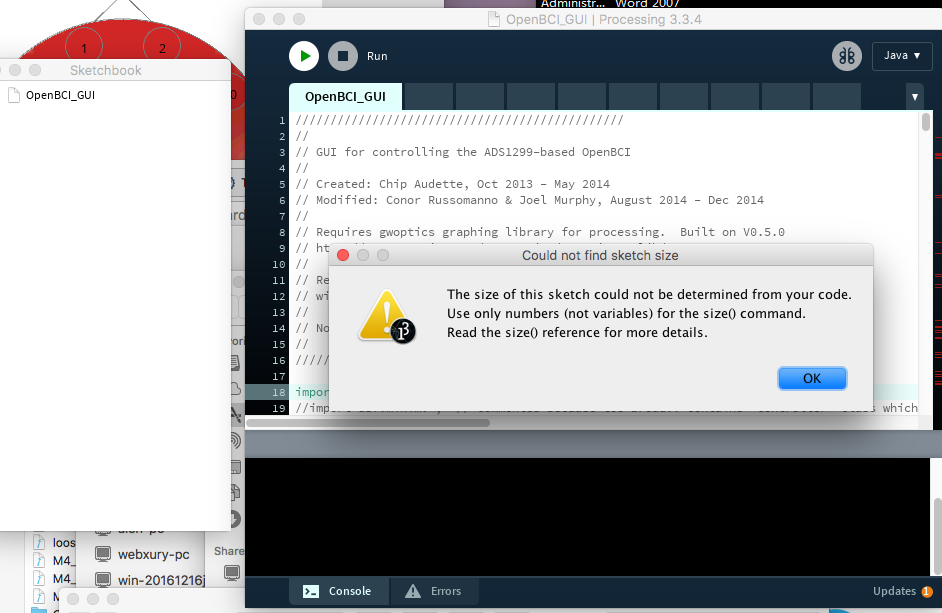This screenshot has height=613, width=942.
Task: Open the Java mode dropdown
Action: coord(901,56)
